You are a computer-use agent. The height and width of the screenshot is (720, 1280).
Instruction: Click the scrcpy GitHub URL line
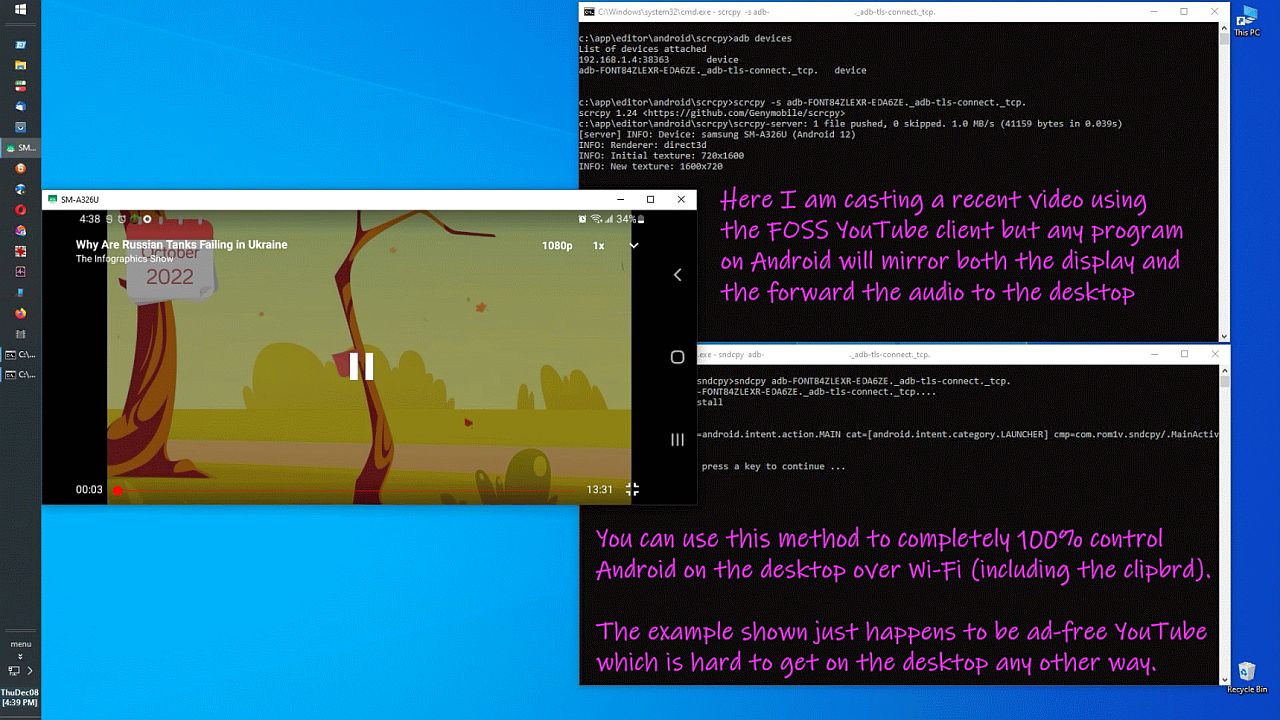712,113
